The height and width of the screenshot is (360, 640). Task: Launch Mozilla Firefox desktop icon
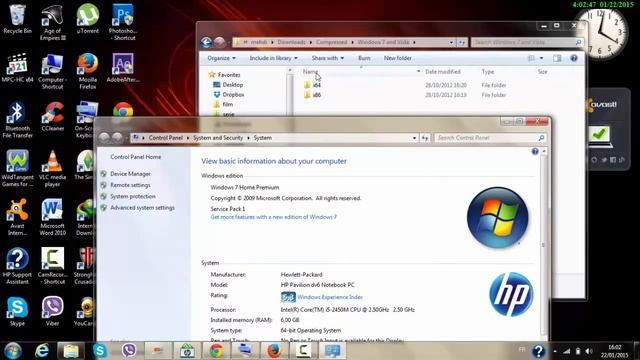pyautogui.click(x=87, y=71)
